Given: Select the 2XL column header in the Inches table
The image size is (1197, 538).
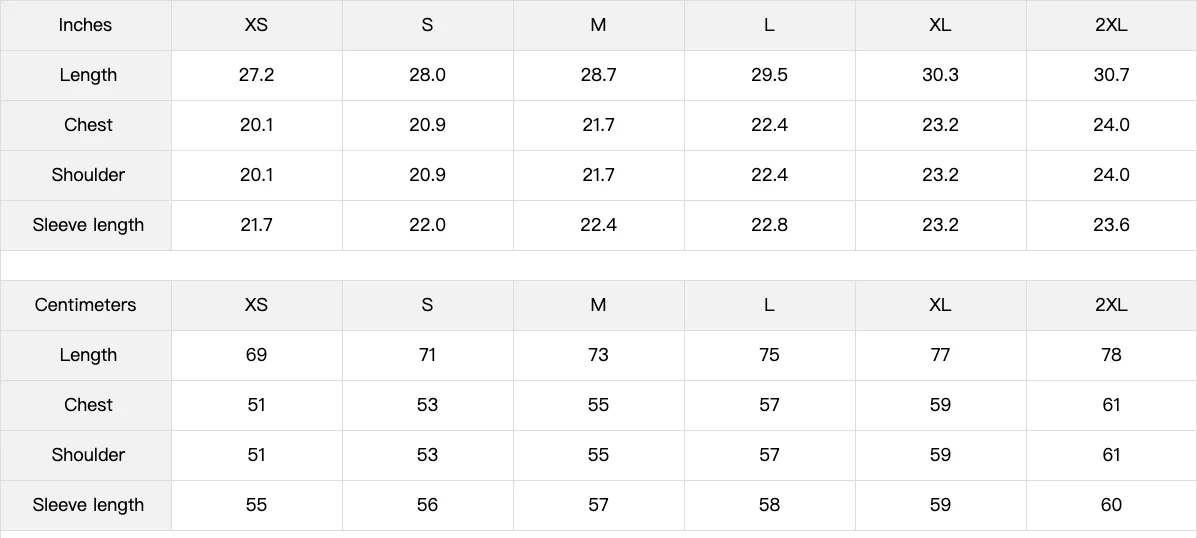Looking at the screenshot, I should 1111,25.
